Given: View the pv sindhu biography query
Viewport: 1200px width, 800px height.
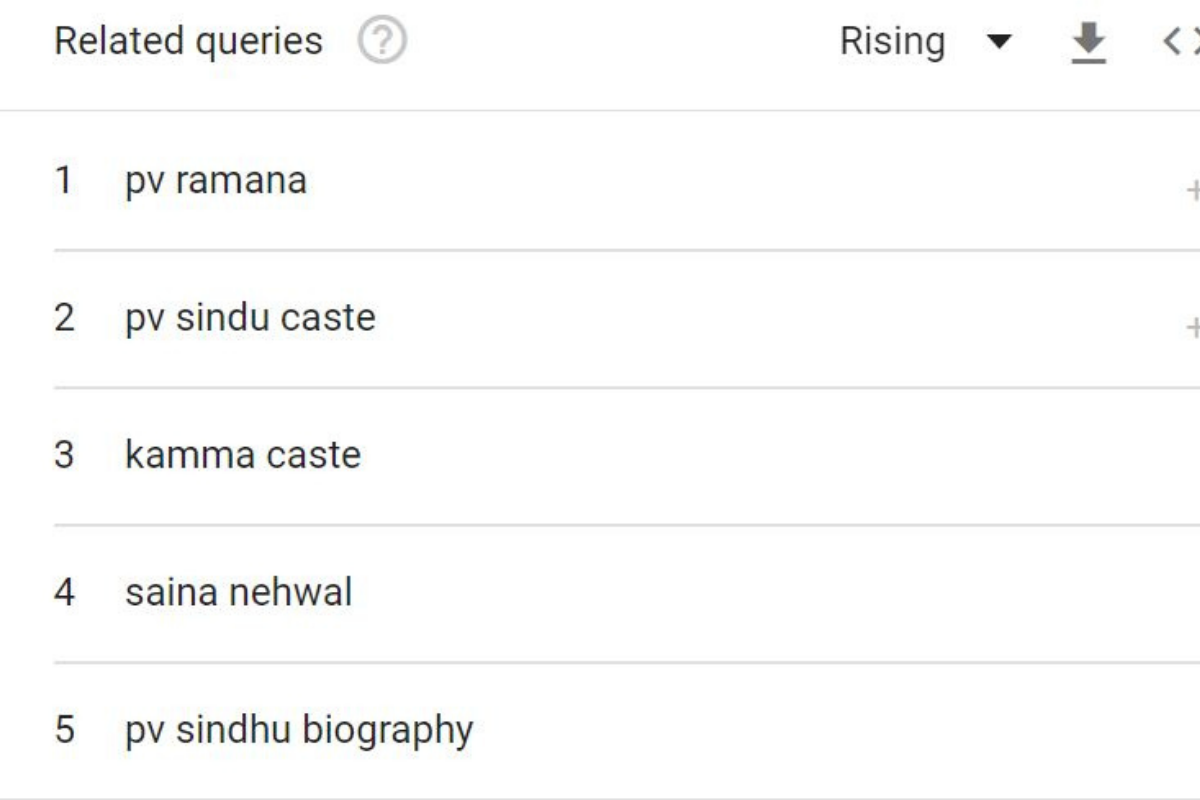Looking at the screenshot, I should (299, 730).
